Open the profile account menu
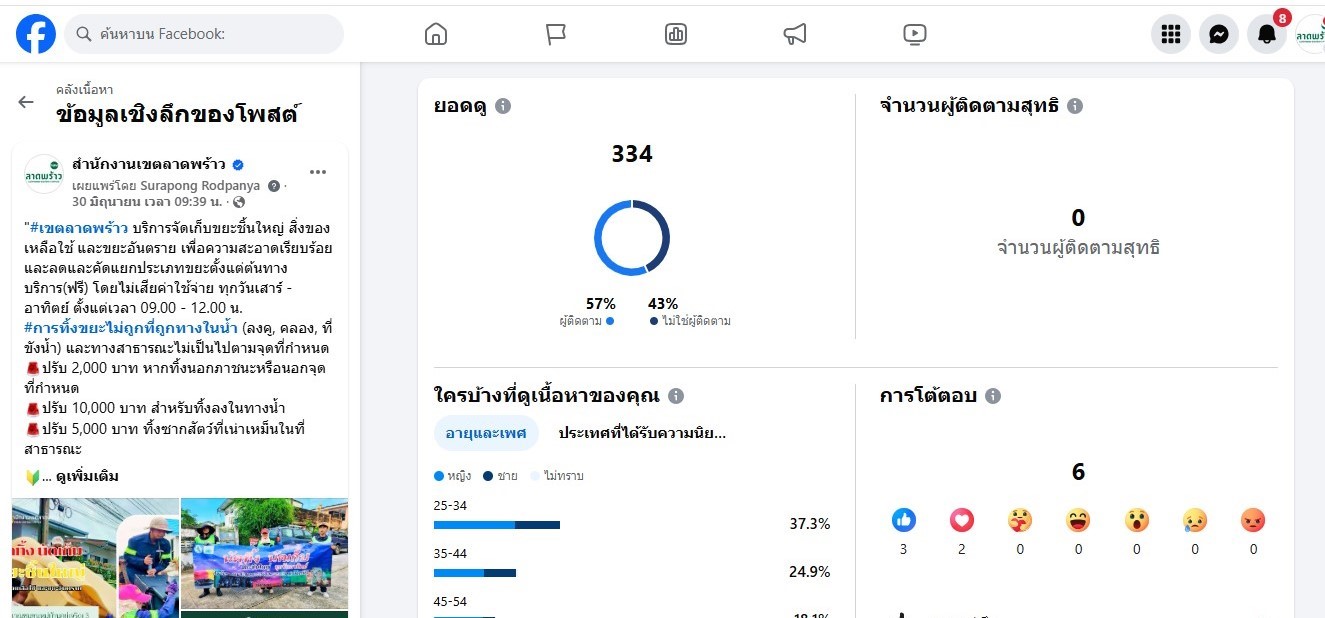 (x=1310, y=34)
